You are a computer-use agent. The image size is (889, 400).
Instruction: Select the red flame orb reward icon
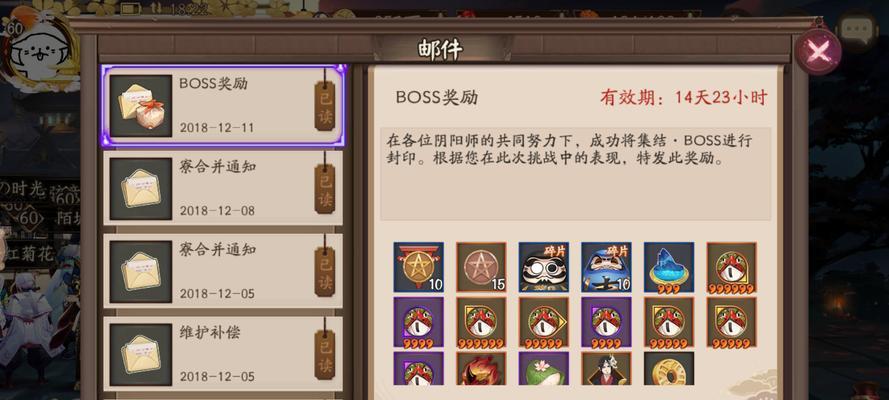(481, 369)
